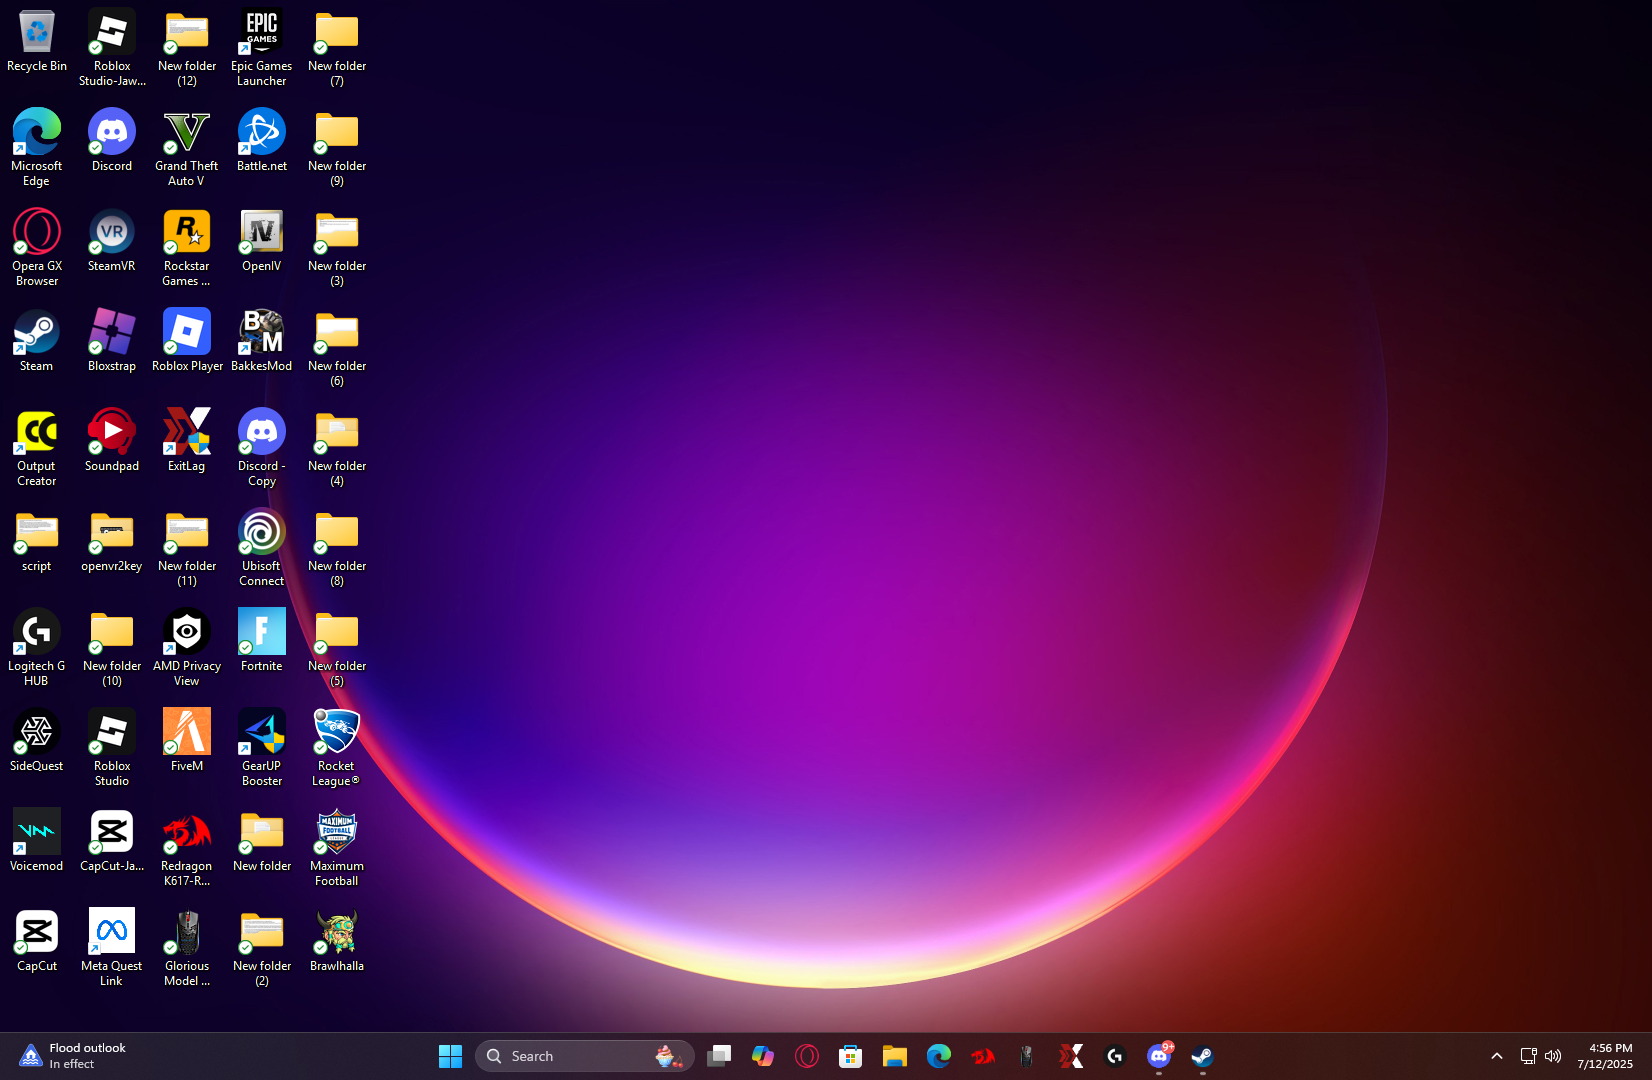Click the taskbar Search box
This screenshot has width=1652, height=1080.
pos(585,1056)
